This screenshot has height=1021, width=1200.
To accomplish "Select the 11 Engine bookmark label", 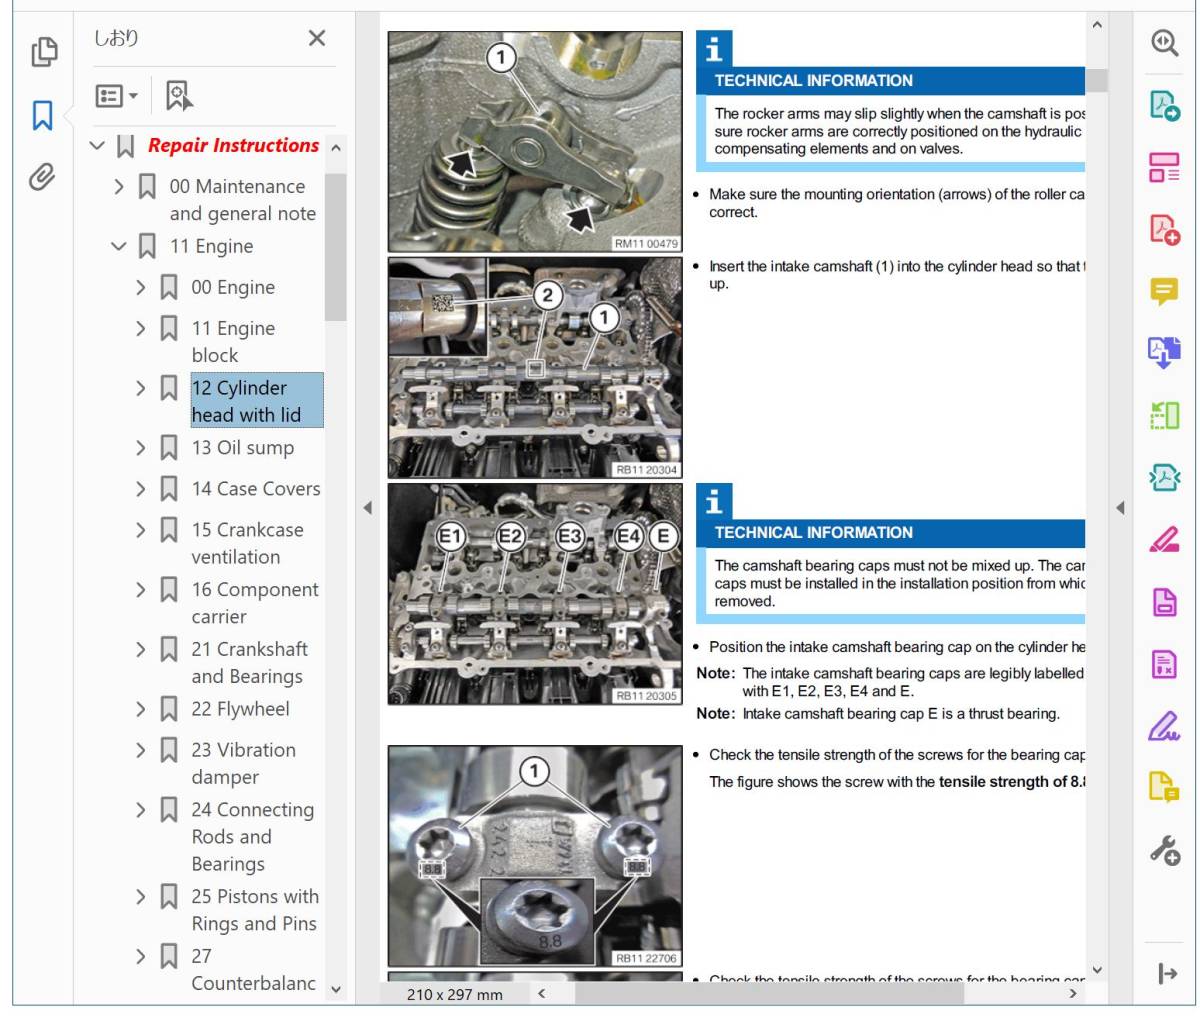I will coord(211,246).
